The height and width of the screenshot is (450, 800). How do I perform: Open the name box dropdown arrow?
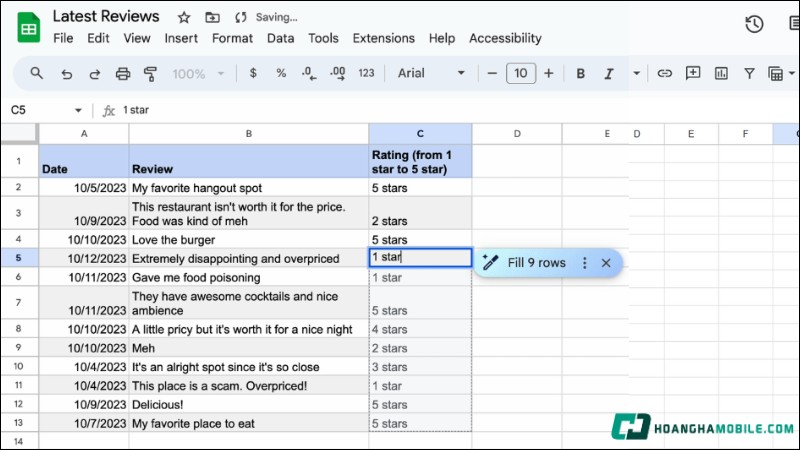78,110
